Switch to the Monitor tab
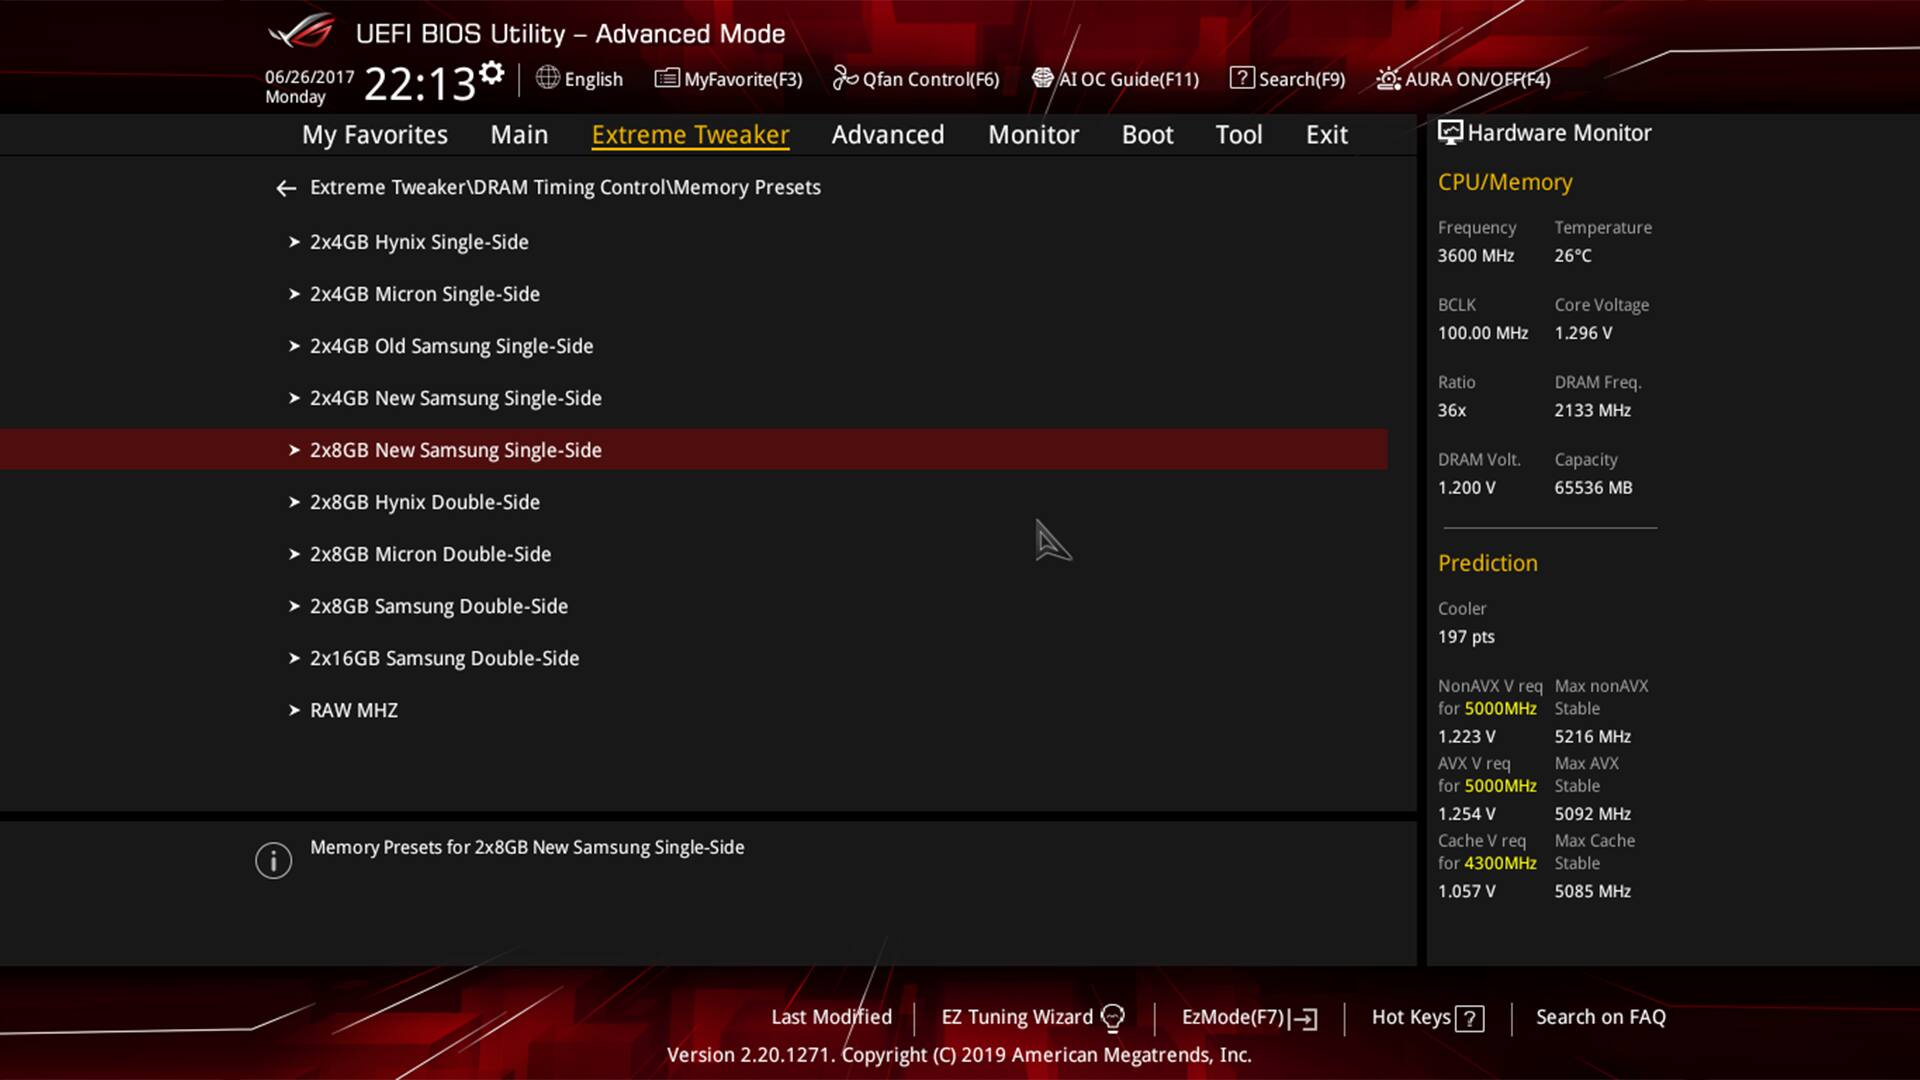This screenshot has height=1080, width=1920. tap(1033, 135)
